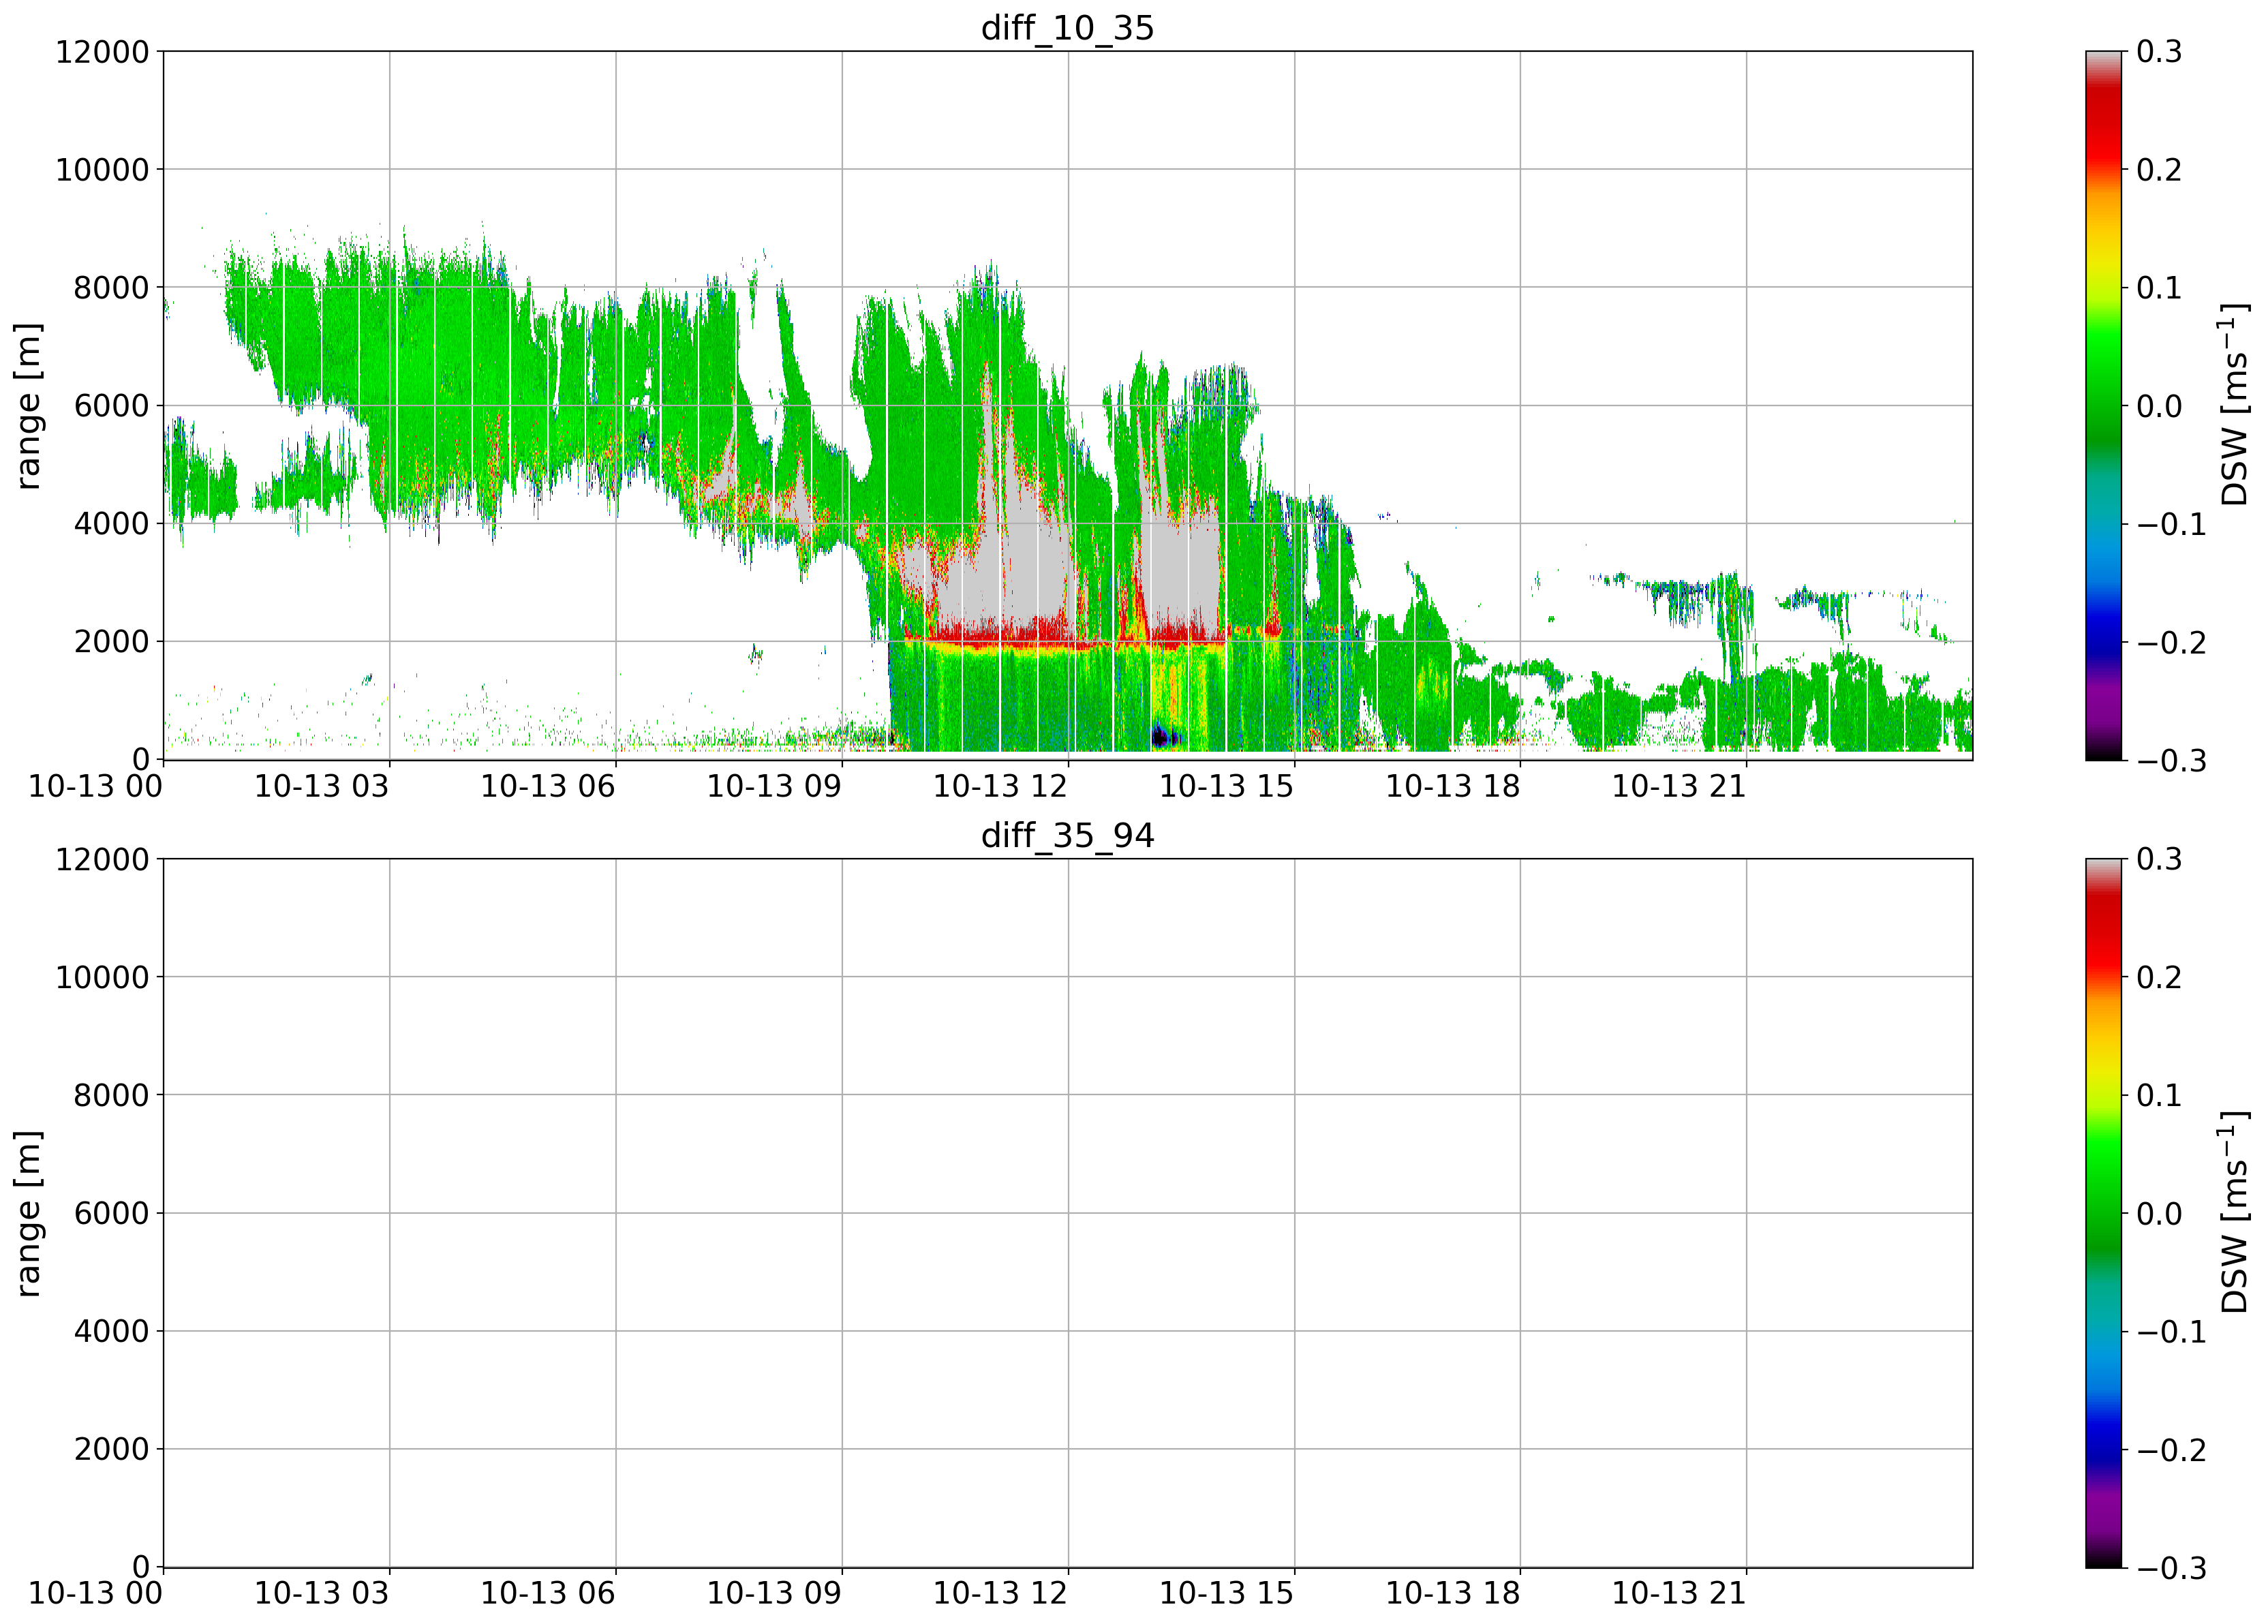This screenshot has height=1624, width=2268.
Task: Click the −0.2 tick on diff_10_35 colorbar
Action: coord(2171,642)
